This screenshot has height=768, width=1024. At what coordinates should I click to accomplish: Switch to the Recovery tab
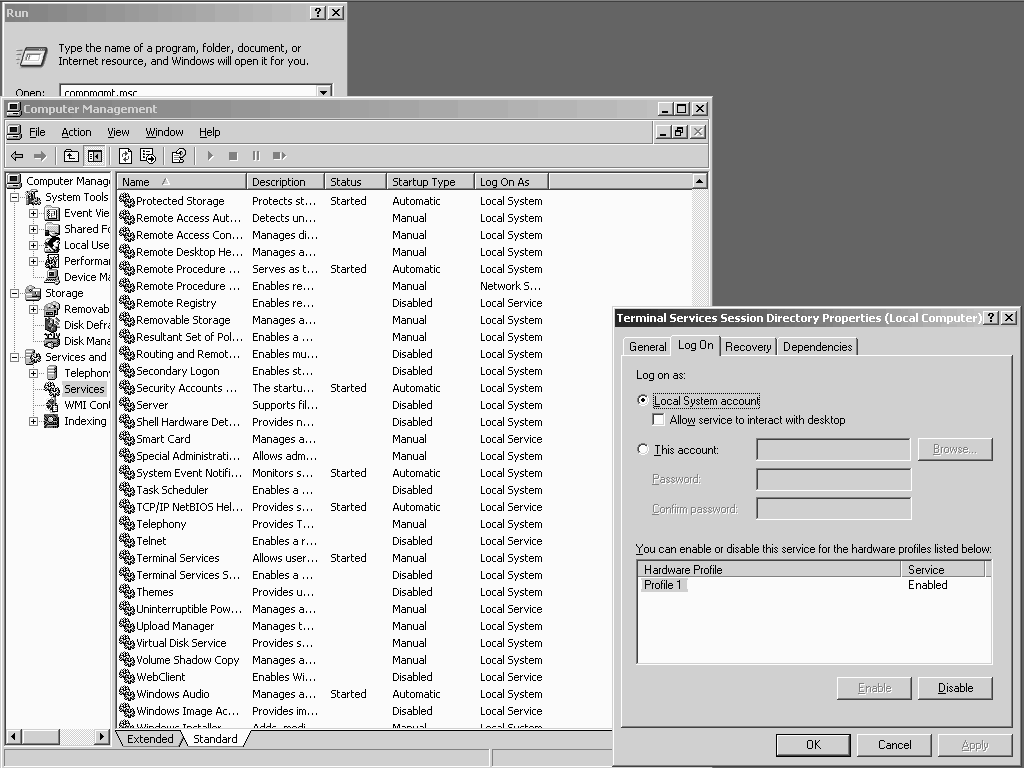pos(748,347)
